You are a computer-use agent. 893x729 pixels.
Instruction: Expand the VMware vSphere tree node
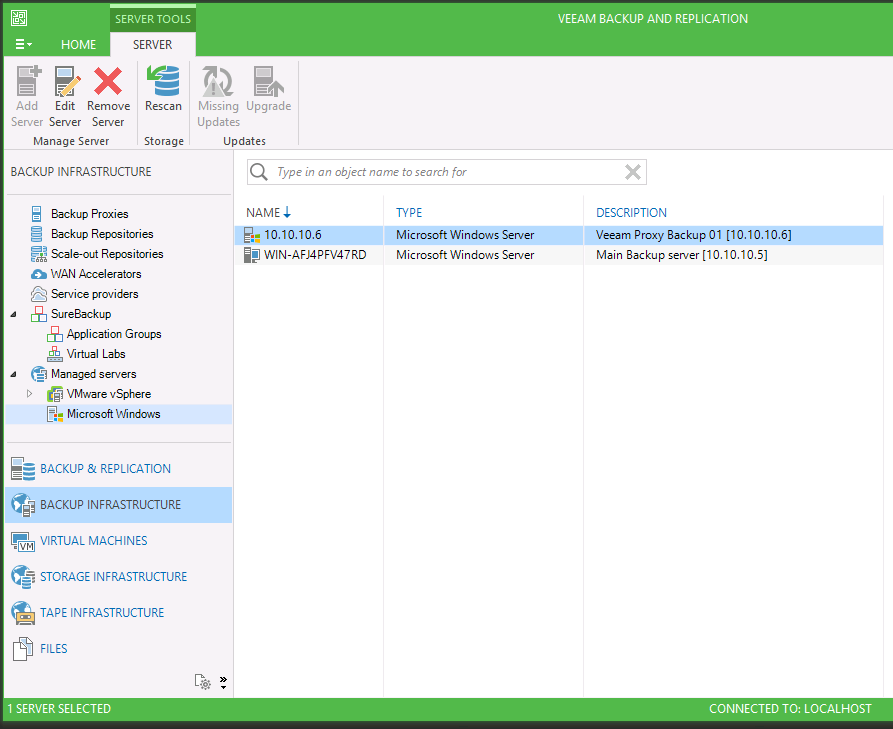click(x=30, y=394)
